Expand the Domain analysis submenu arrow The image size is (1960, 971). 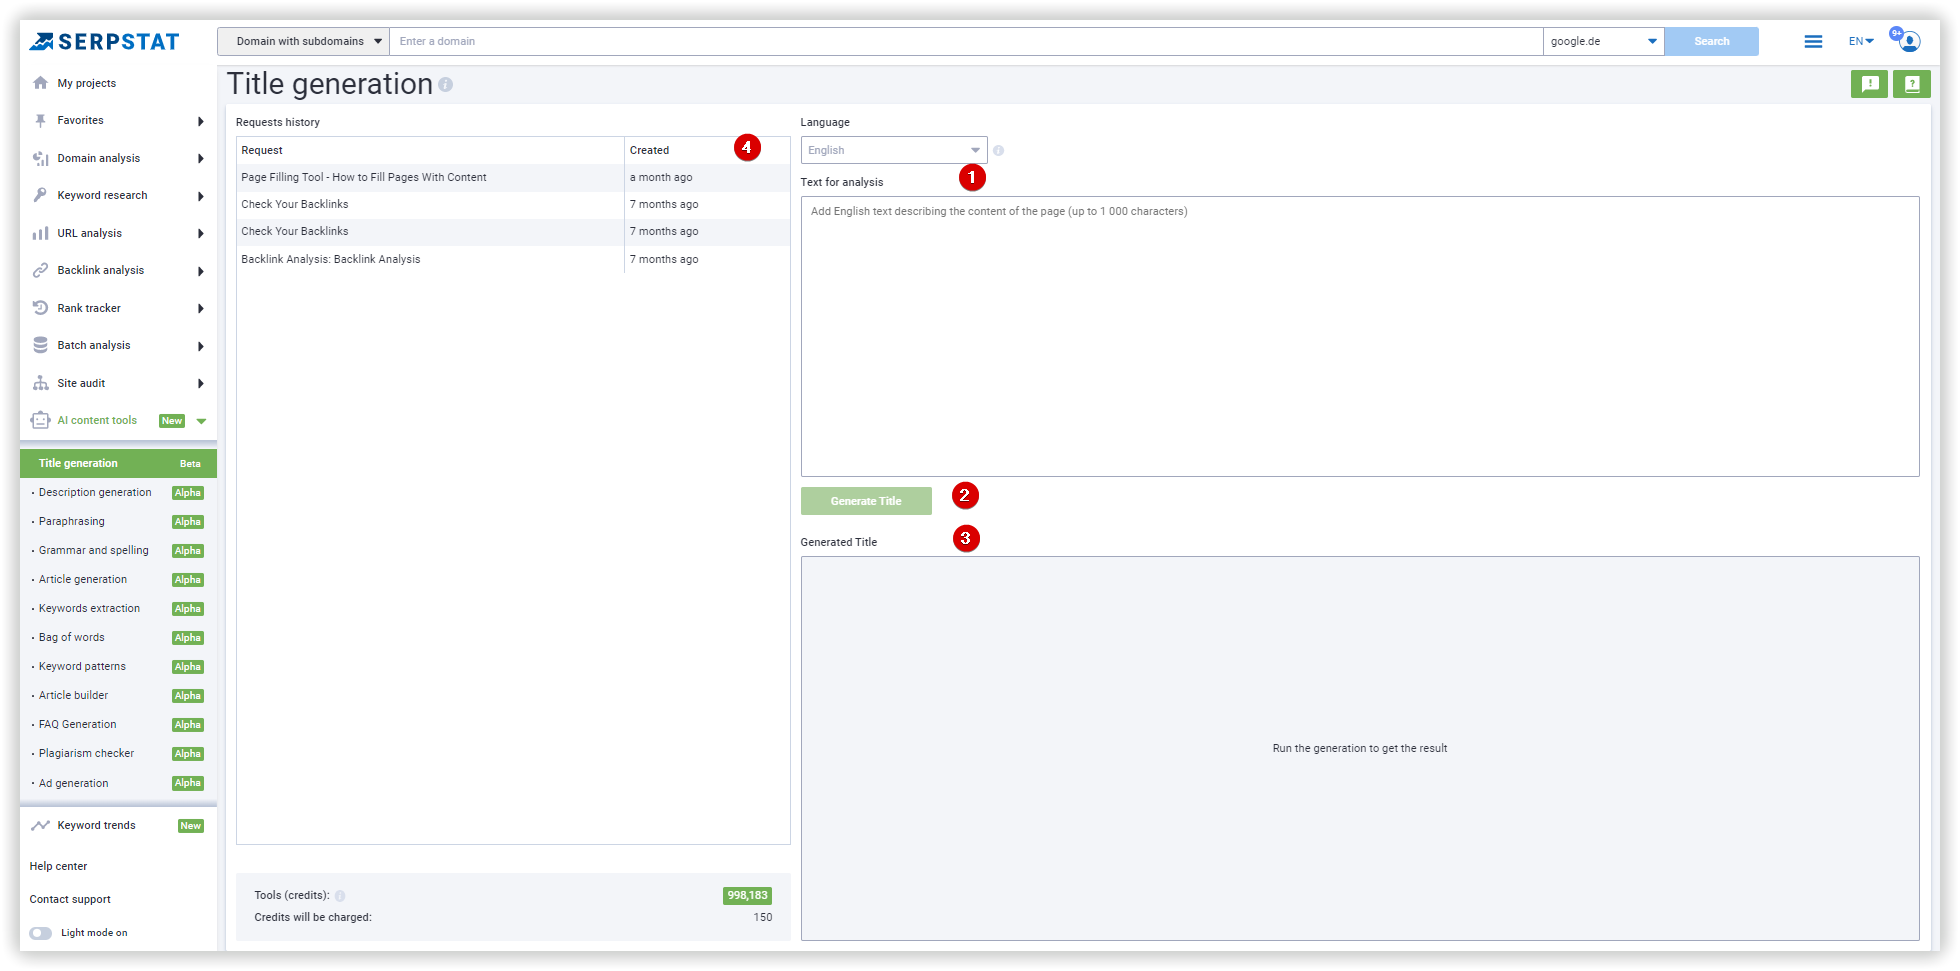[201, 158]
